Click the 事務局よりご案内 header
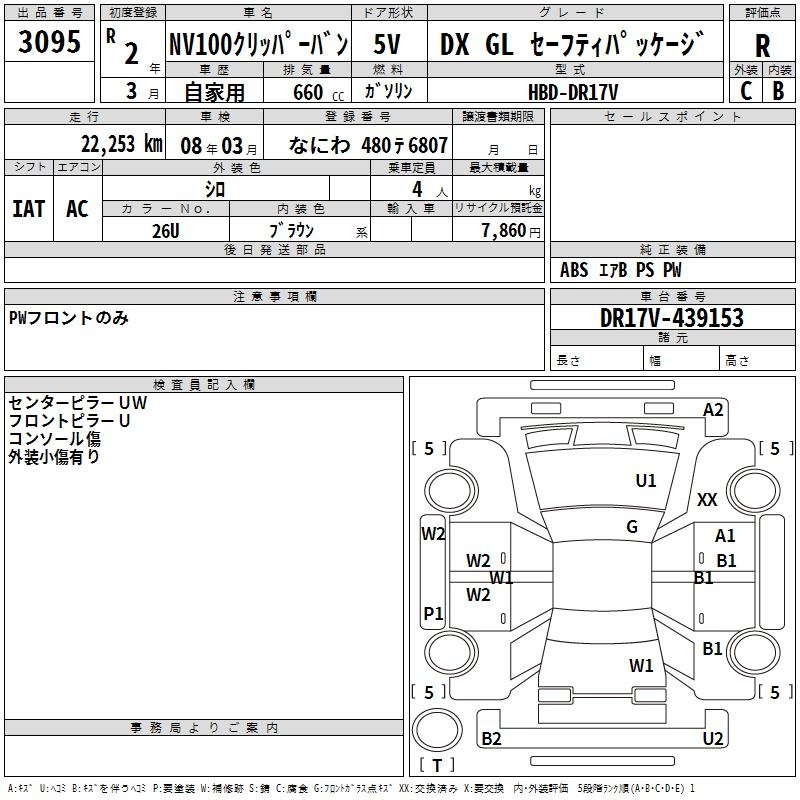The height and width of the screenshot is (800, 800). tap(204, 728)
